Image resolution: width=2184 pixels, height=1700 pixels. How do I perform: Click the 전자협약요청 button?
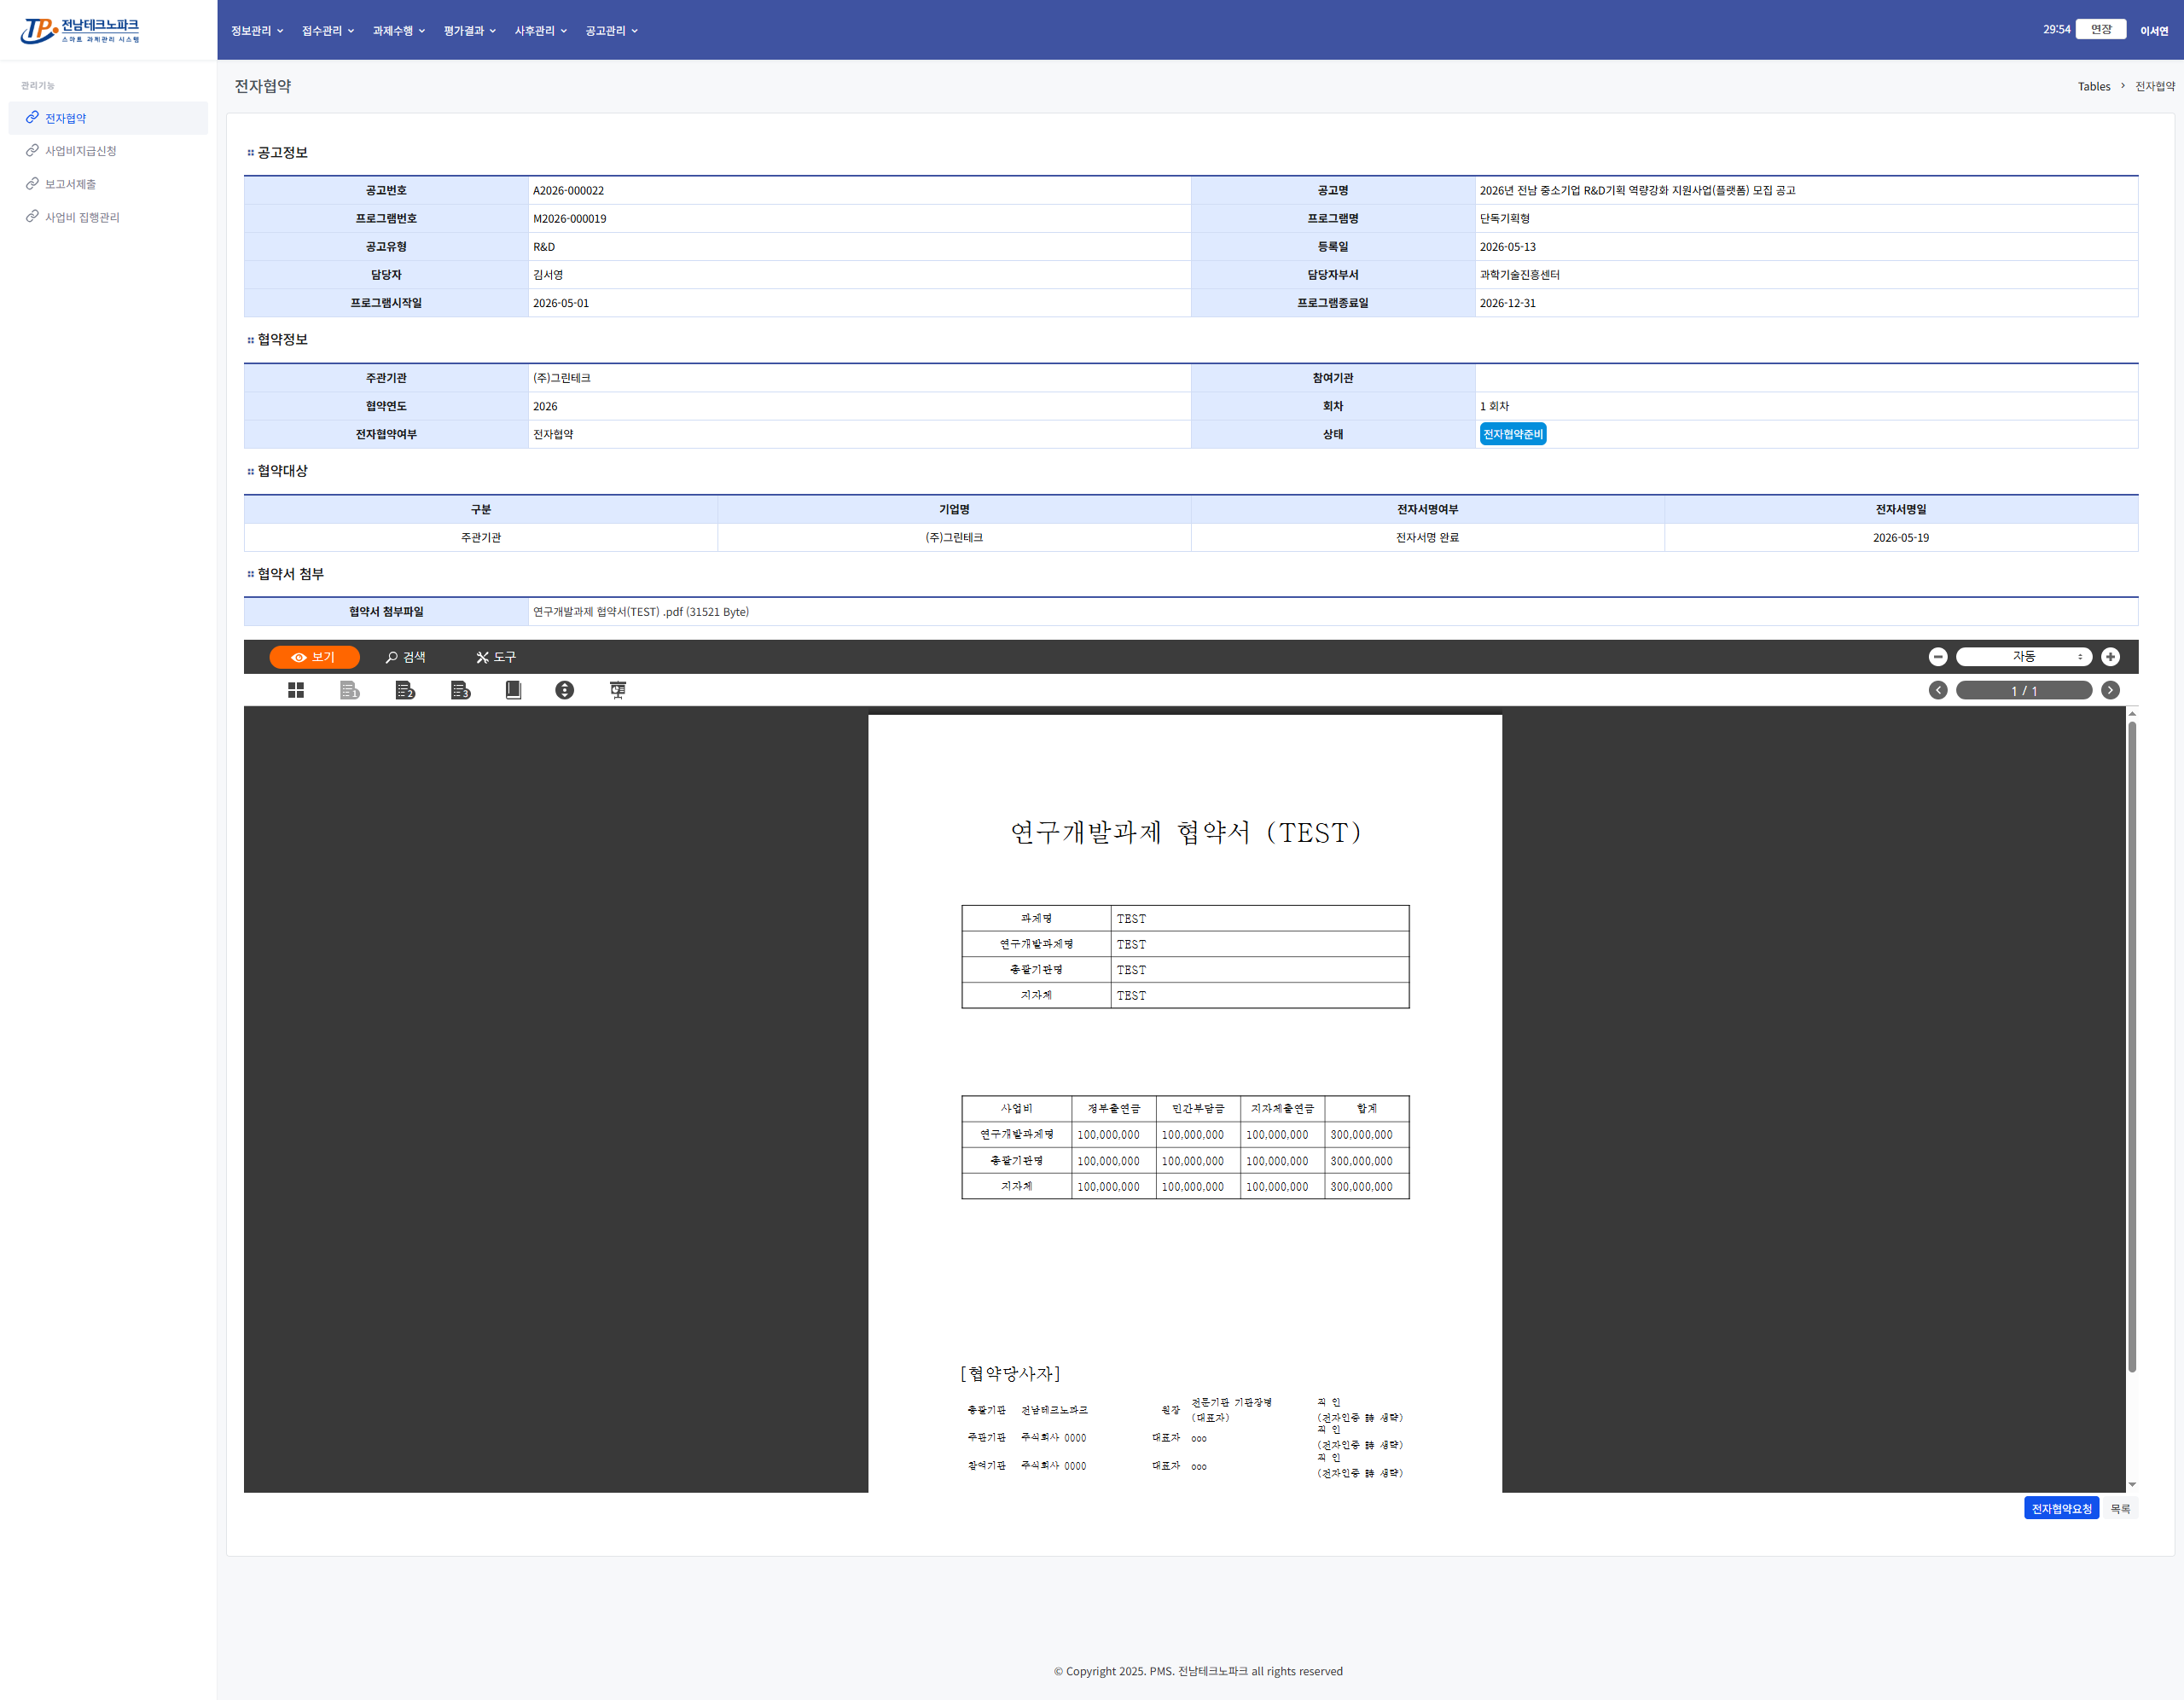tap(2061, 1509)
